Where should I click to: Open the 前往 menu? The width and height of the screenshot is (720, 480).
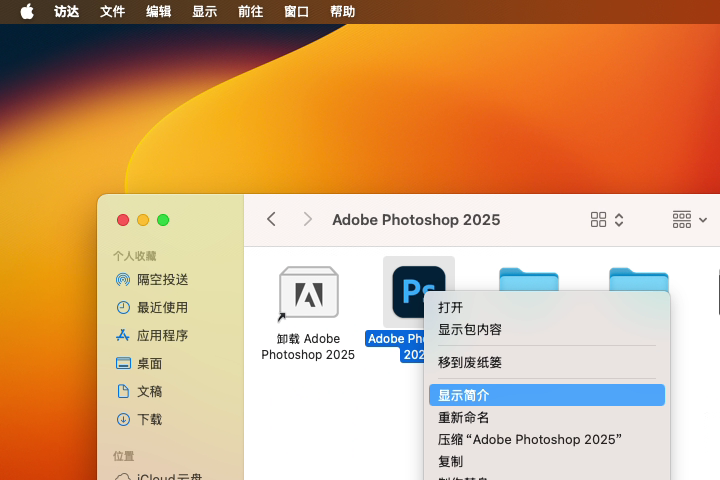[250, 11]
